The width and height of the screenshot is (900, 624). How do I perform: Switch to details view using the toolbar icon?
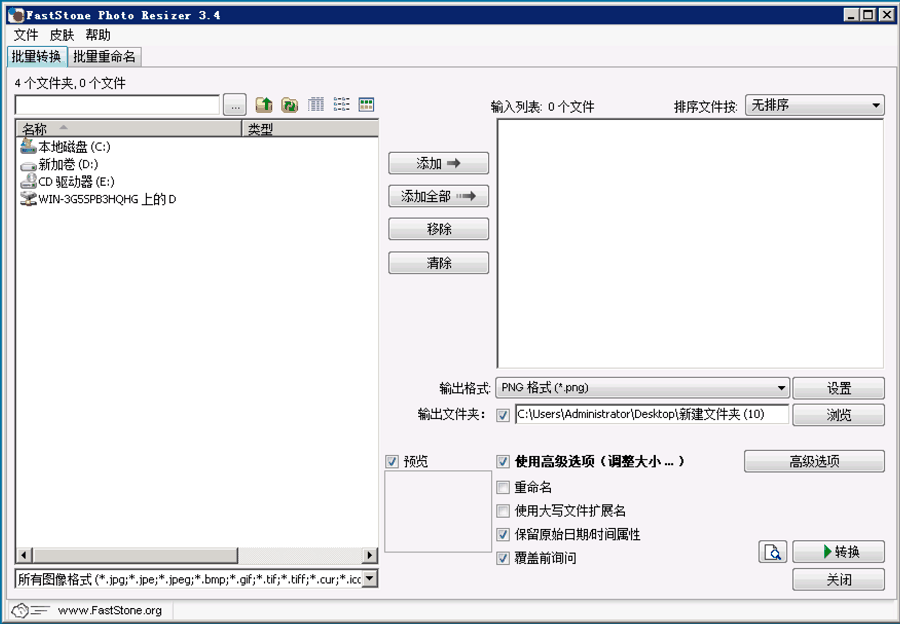pos(316,104)
